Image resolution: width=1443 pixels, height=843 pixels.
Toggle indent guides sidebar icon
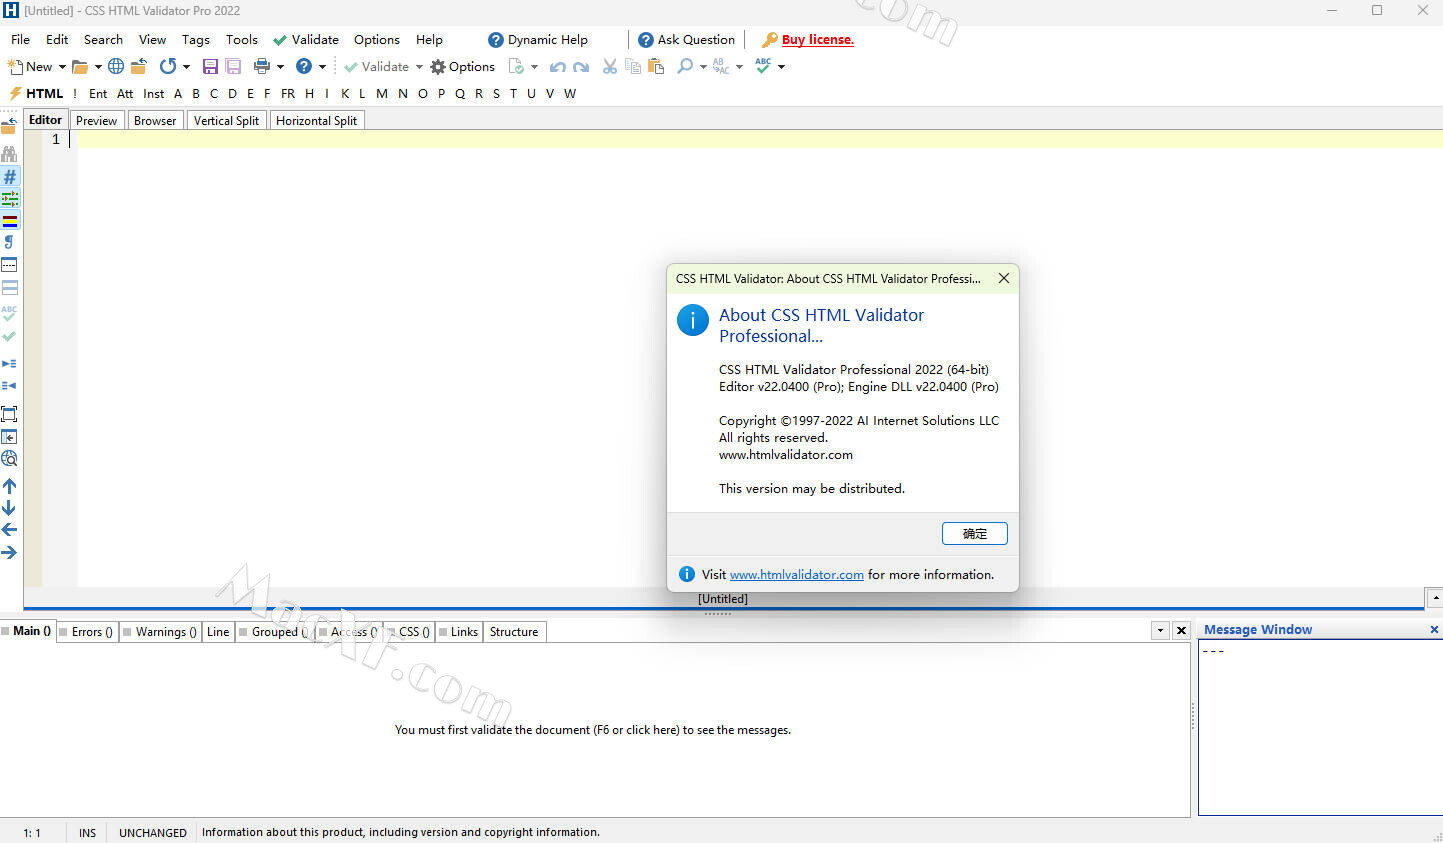9,198
